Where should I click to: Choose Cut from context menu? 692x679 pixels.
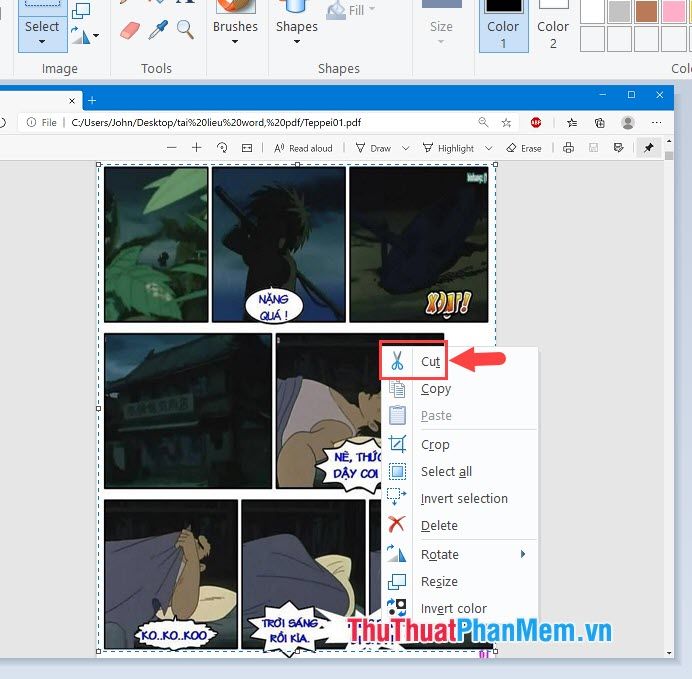(459, 362)
